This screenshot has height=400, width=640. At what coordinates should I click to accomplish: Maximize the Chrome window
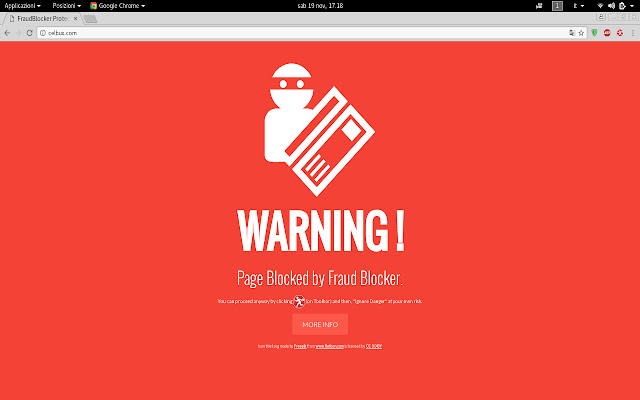[624, 17]
